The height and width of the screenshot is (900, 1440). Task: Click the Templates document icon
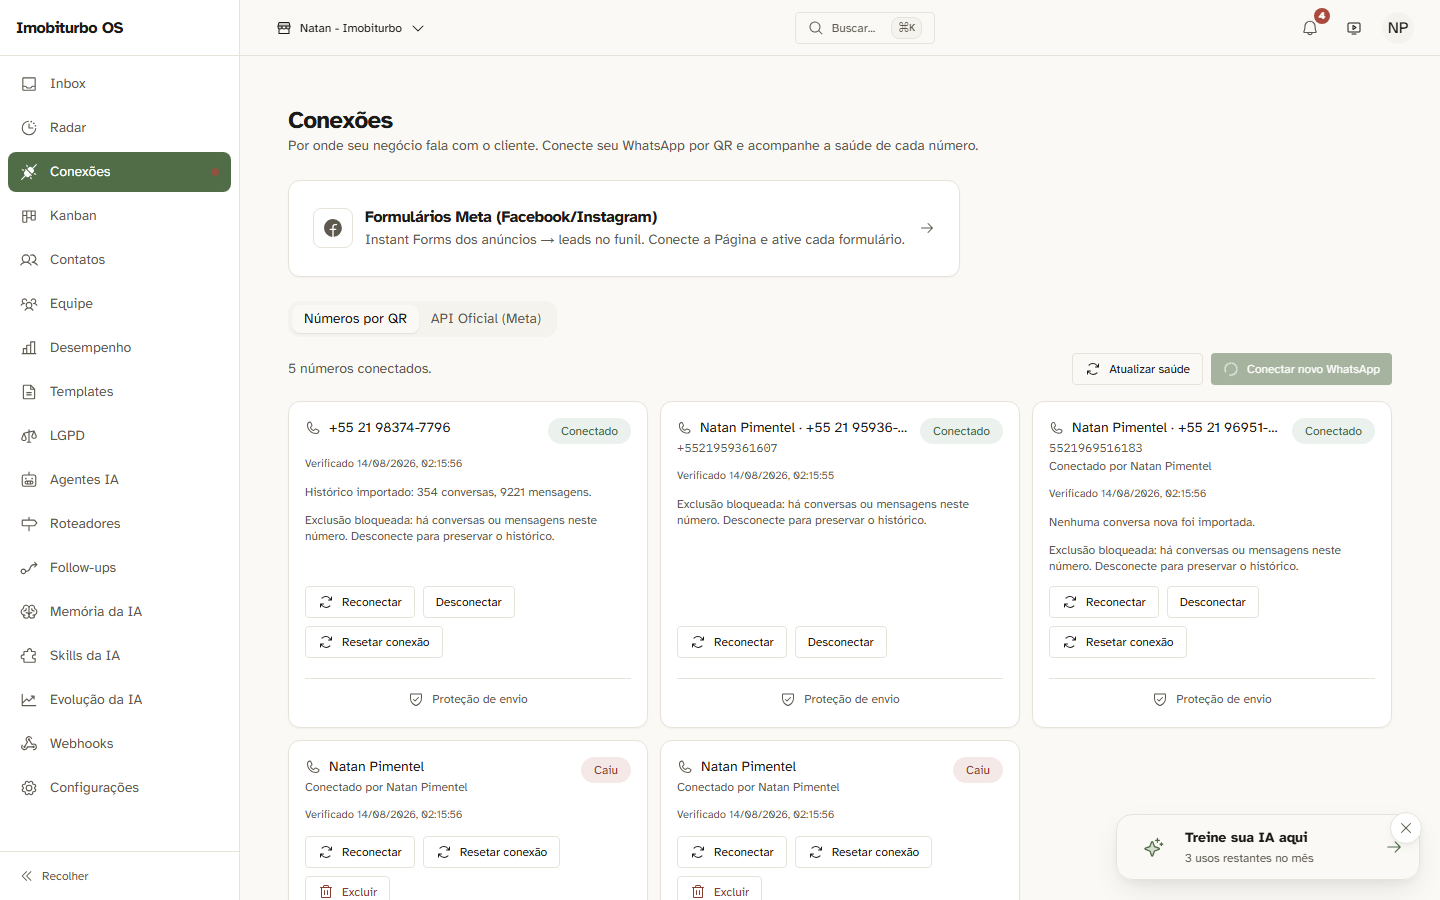point(29,392)
